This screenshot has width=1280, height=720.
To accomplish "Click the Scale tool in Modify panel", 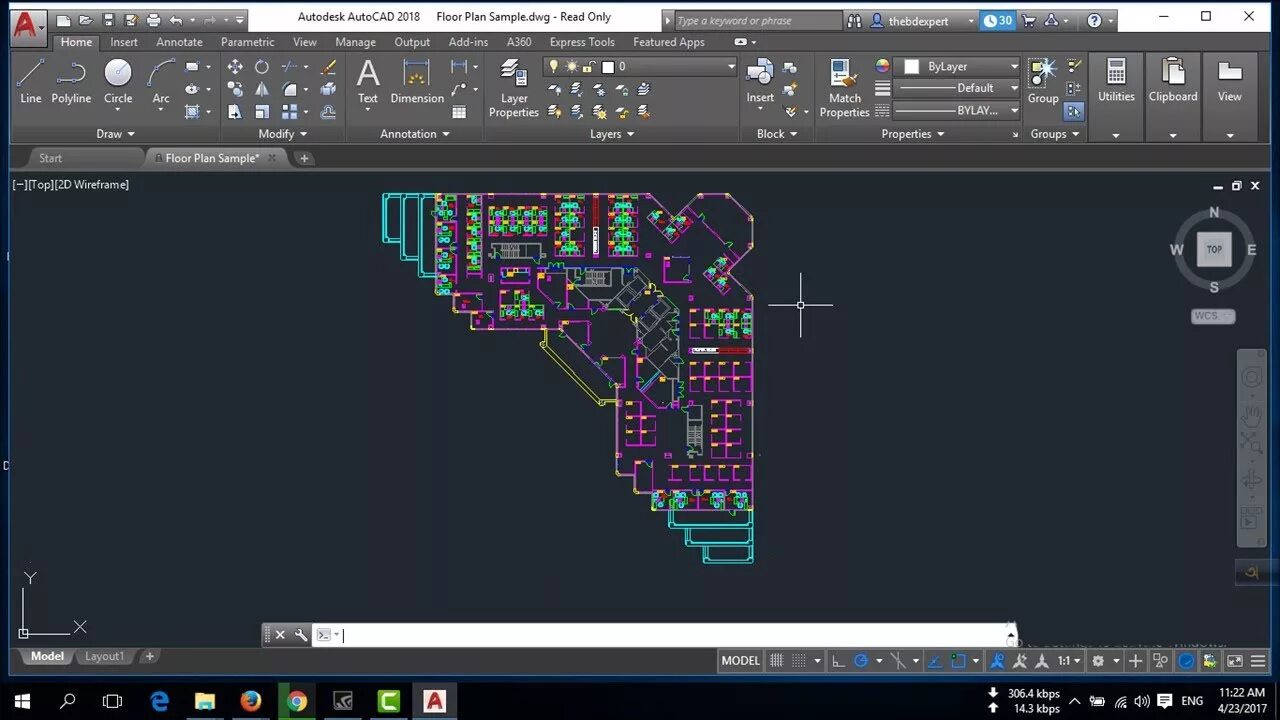I will coord(262,111).
